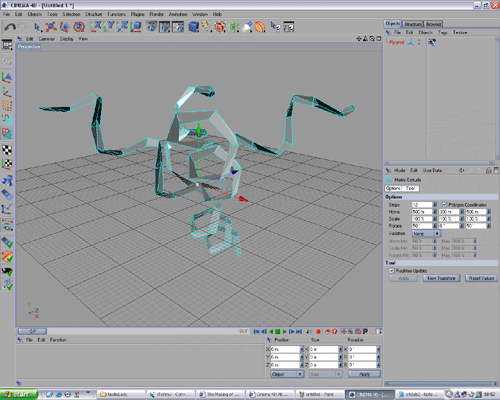
Task: Add a cube primitive object icon
Action: [193, 27]
